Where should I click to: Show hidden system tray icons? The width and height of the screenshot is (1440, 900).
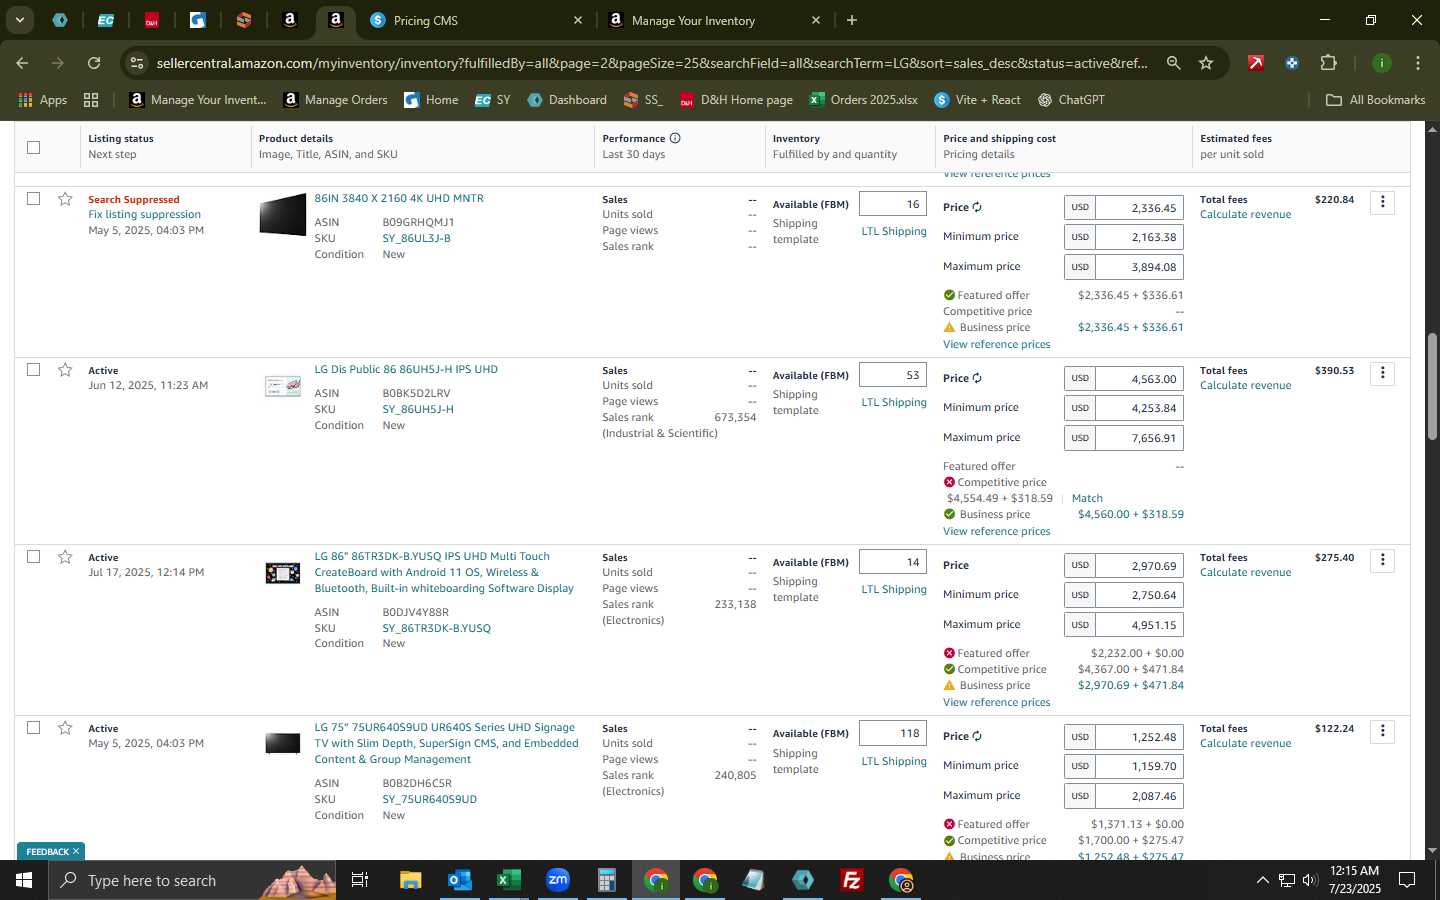click(1262, 880)
